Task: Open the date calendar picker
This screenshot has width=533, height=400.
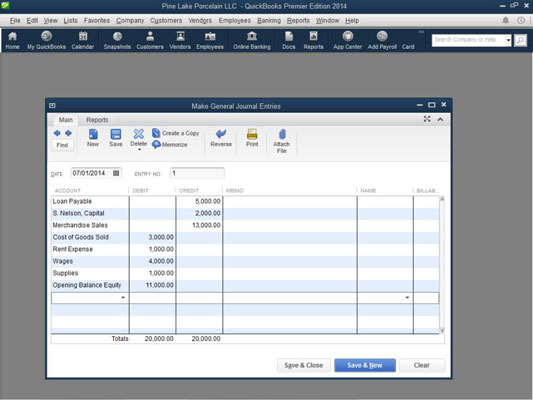Action: (116, 173)
